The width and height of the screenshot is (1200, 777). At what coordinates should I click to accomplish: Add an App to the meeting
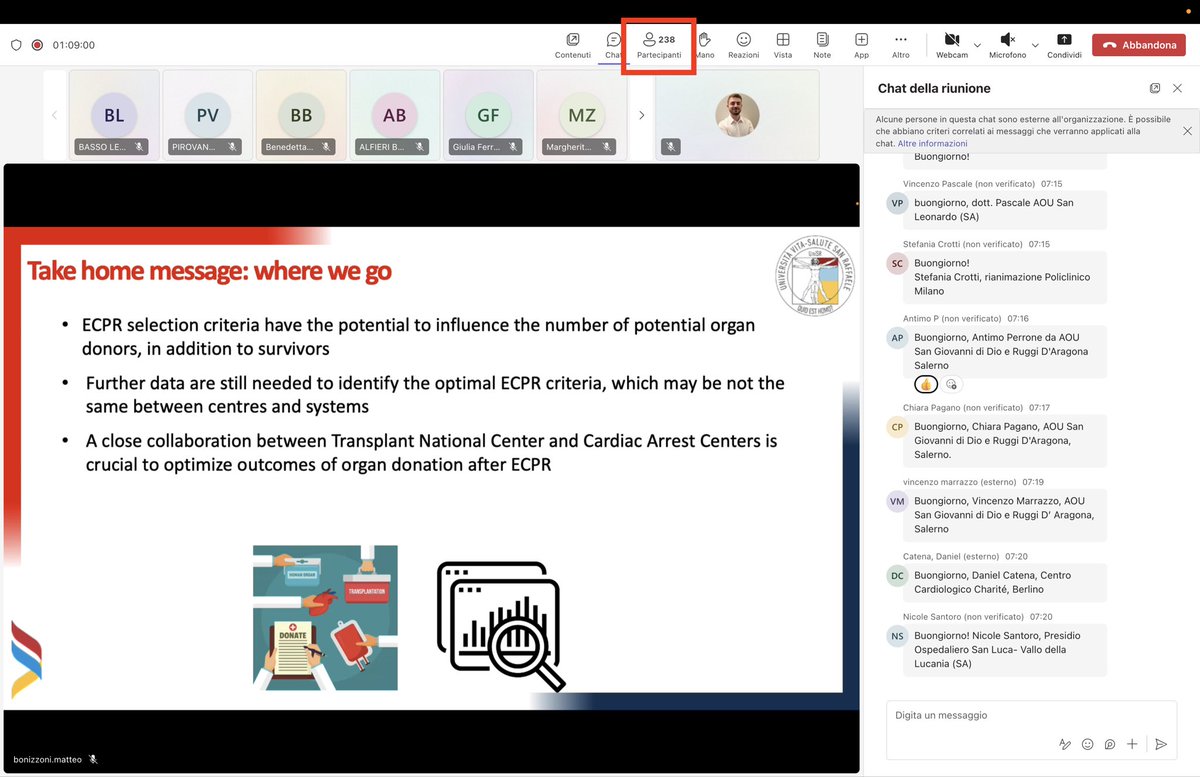click(861, 45)
